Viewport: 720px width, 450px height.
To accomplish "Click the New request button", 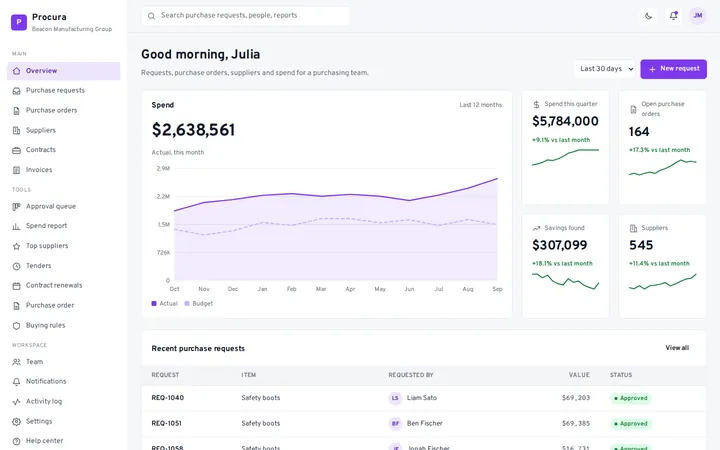I will [674, 69].
